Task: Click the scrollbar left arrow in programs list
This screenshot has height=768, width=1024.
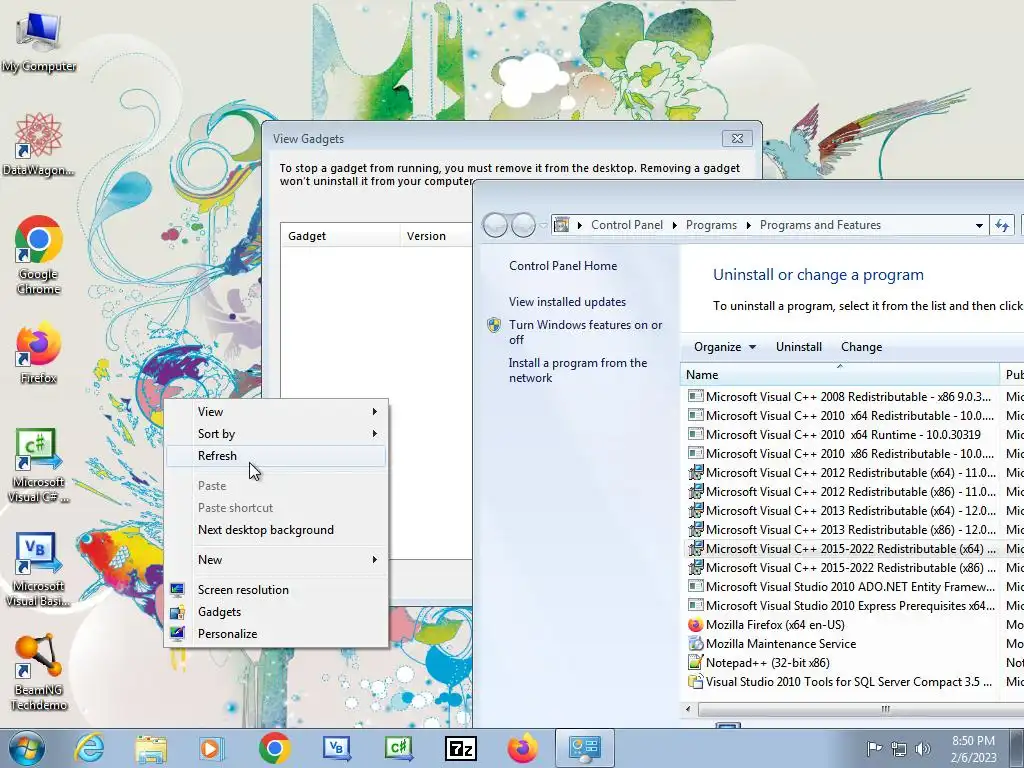Action: tap(688, 709)
